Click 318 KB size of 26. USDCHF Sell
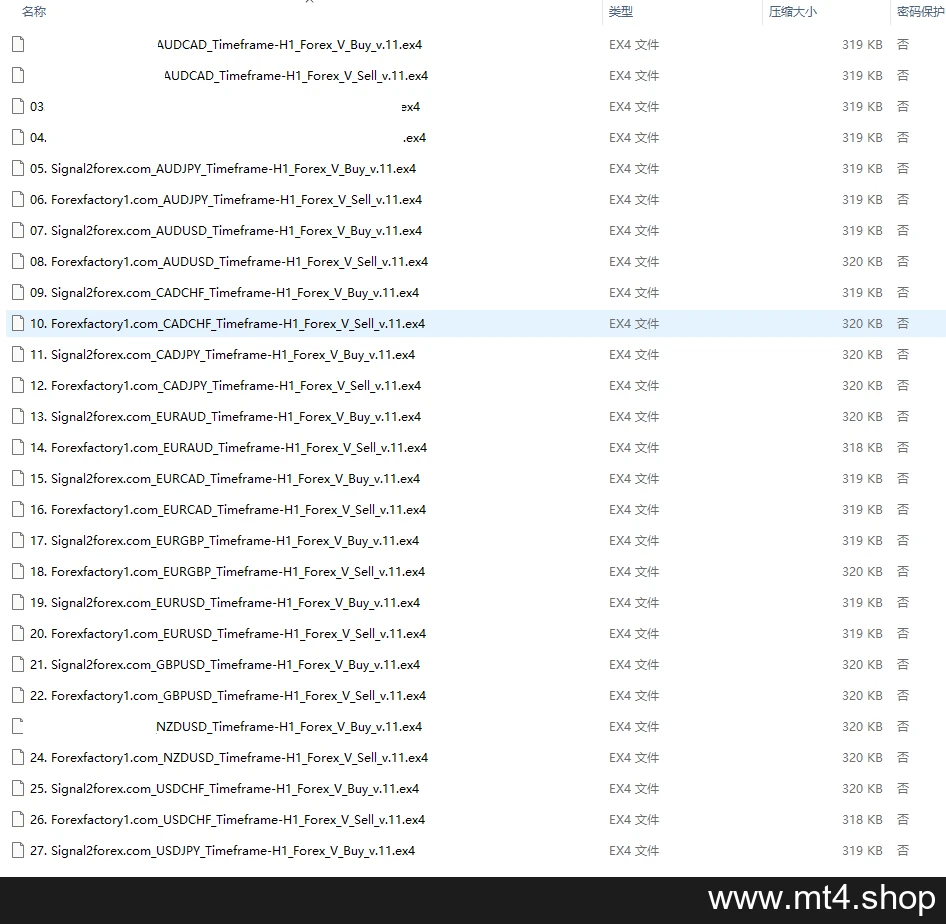Screen dimensions: 946x924 coord(862,820)
